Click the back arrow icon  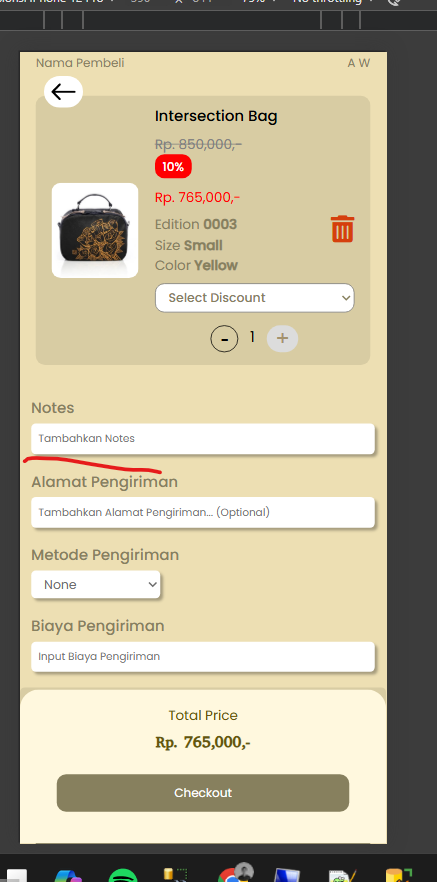pyautogui.click(x=64, y=91)
